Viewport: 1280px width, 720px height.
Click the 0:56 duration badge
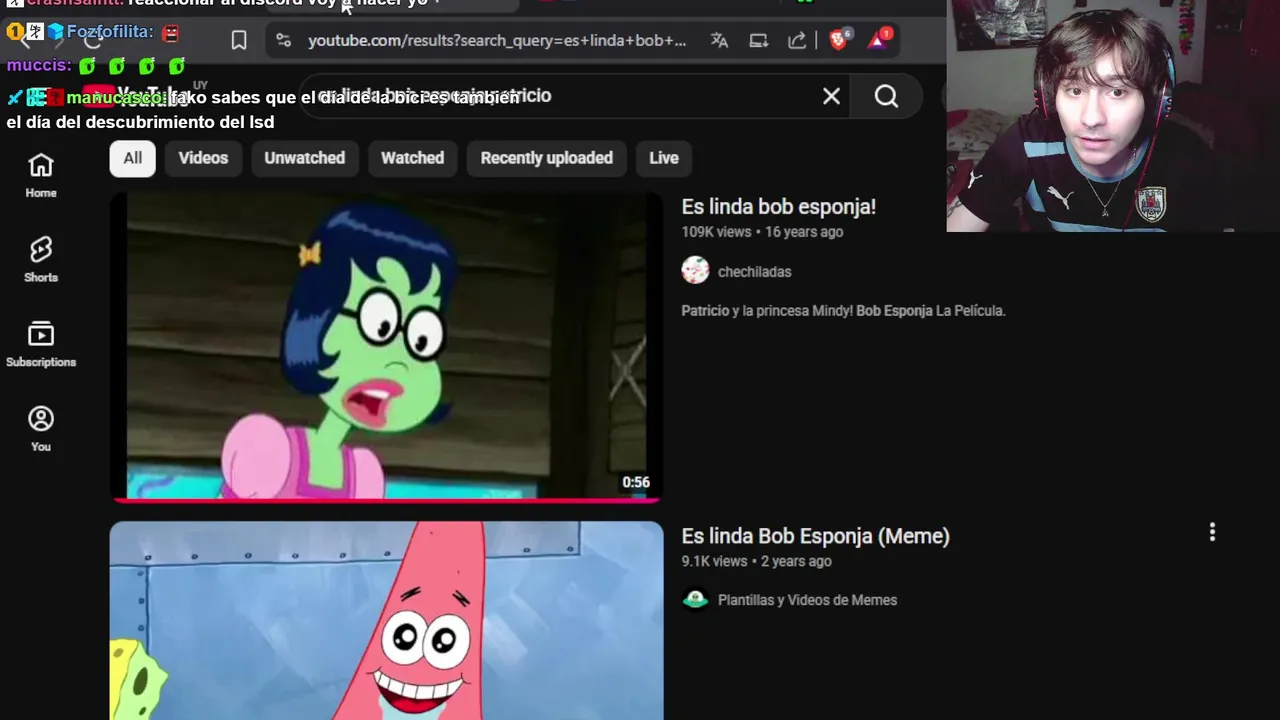[636, 482]
